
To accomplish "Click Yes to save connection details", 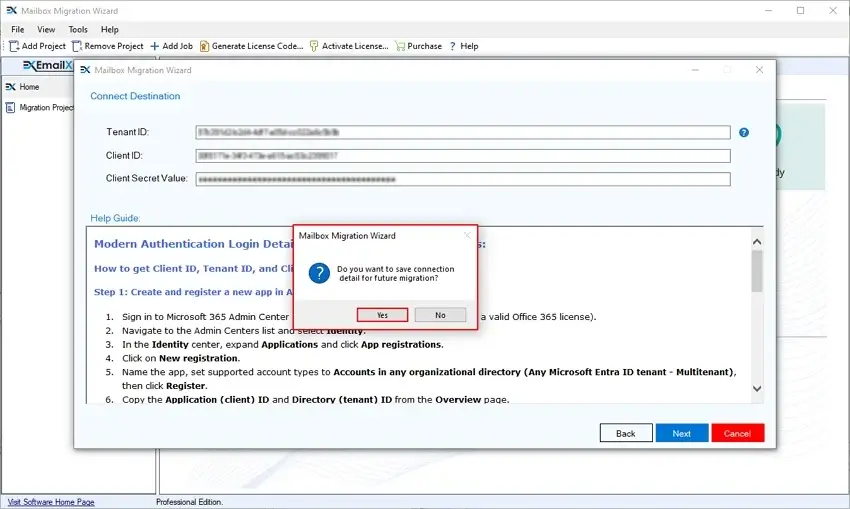I will click(x=382, y=315).
